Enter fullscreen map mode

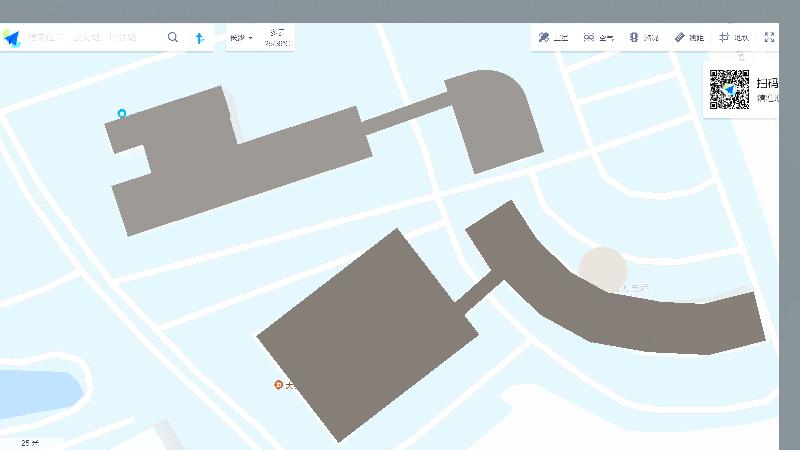[x=769, y=38]
